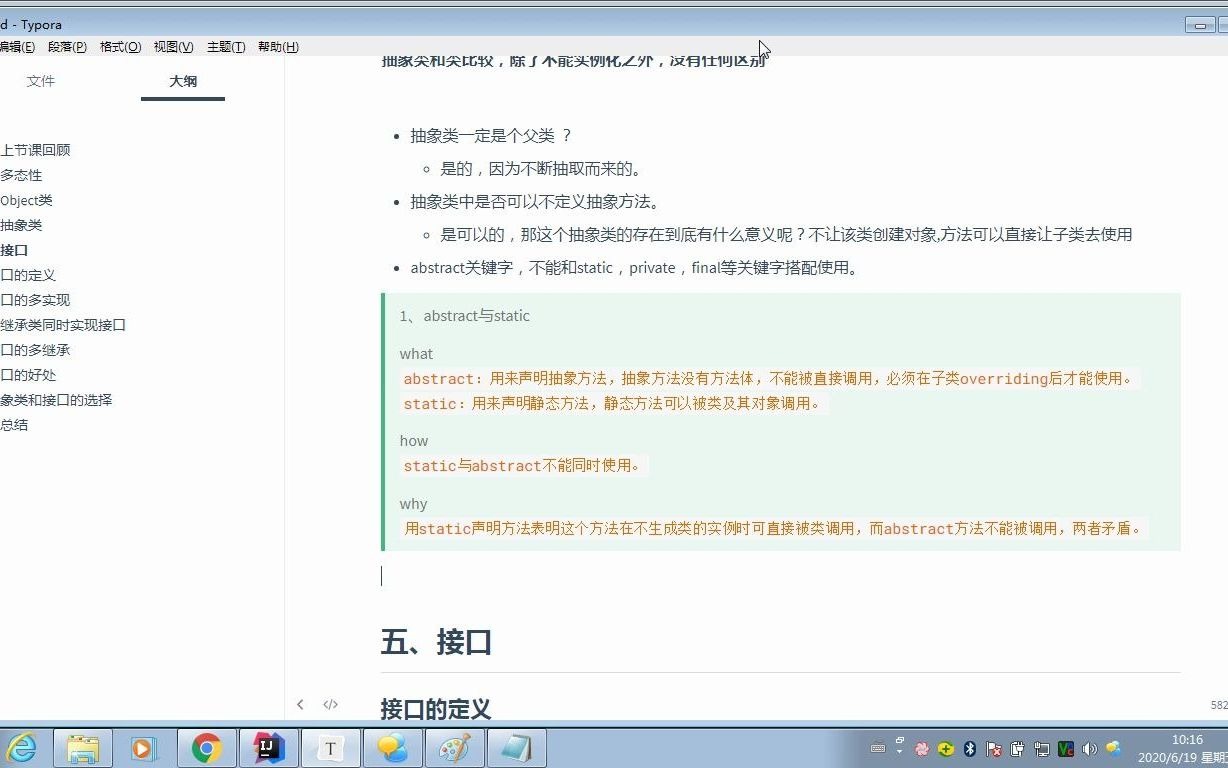
Task: Open Internet Explorer from the taskbar
Action: [22, 748]
